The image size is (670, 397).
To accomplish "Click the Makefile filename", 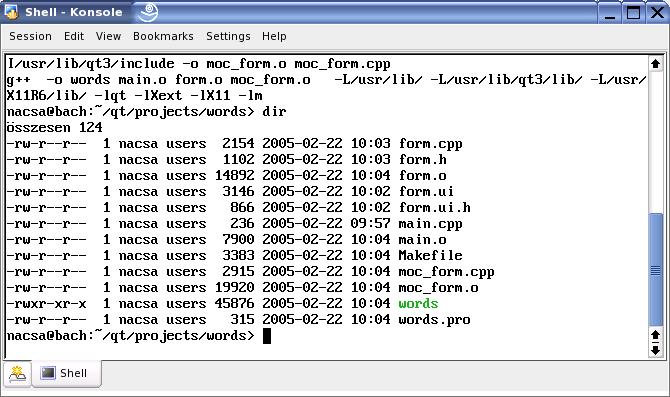I will (431, 256).
